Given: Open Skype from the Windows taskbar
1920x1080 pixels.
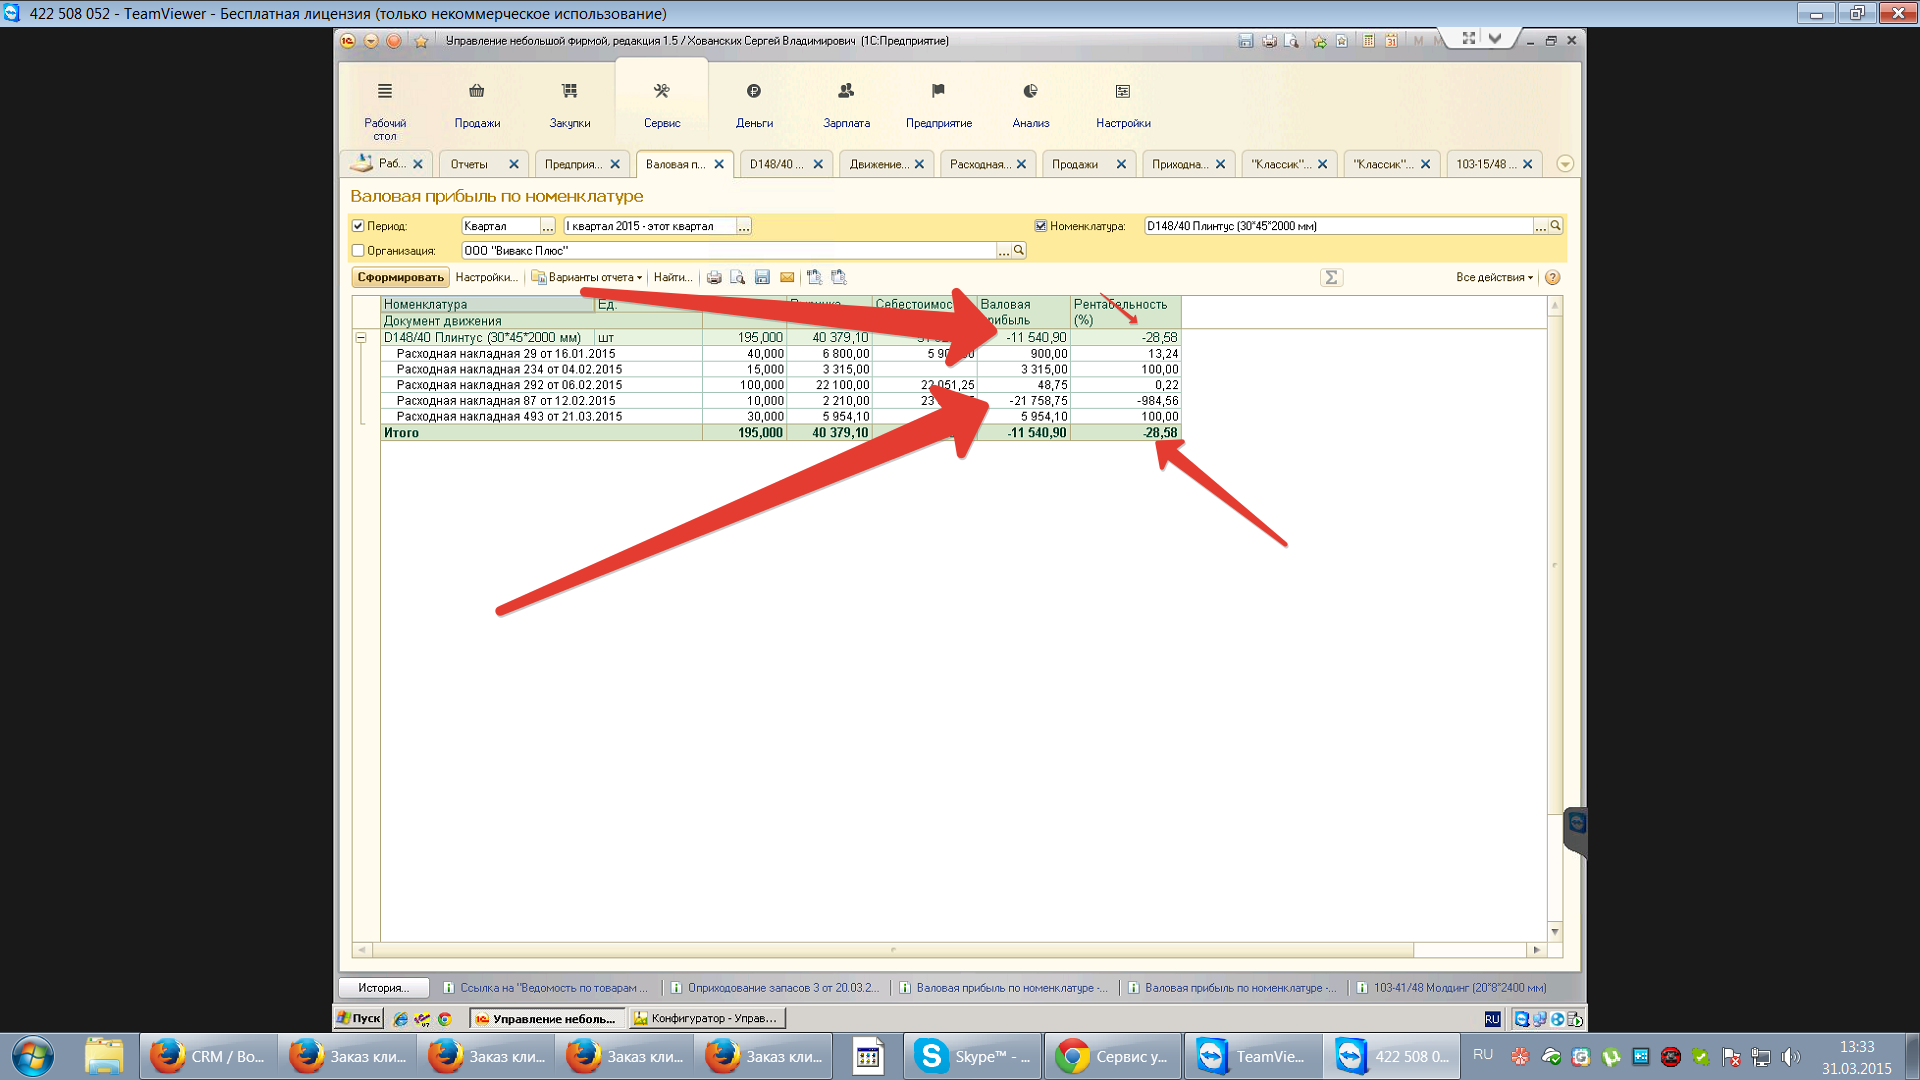Looking at the screenshot, I should [x=973, y=1057].
